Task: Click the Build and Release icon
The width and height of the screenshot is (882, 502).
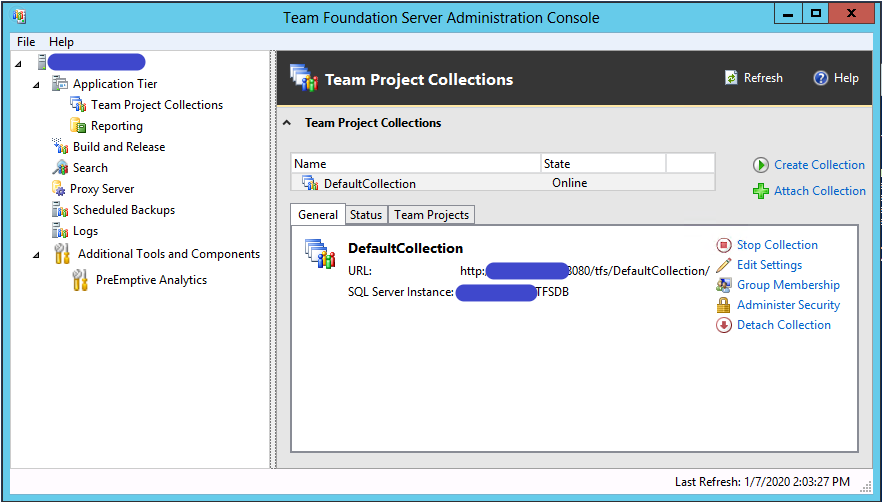Action: (60, 146)
